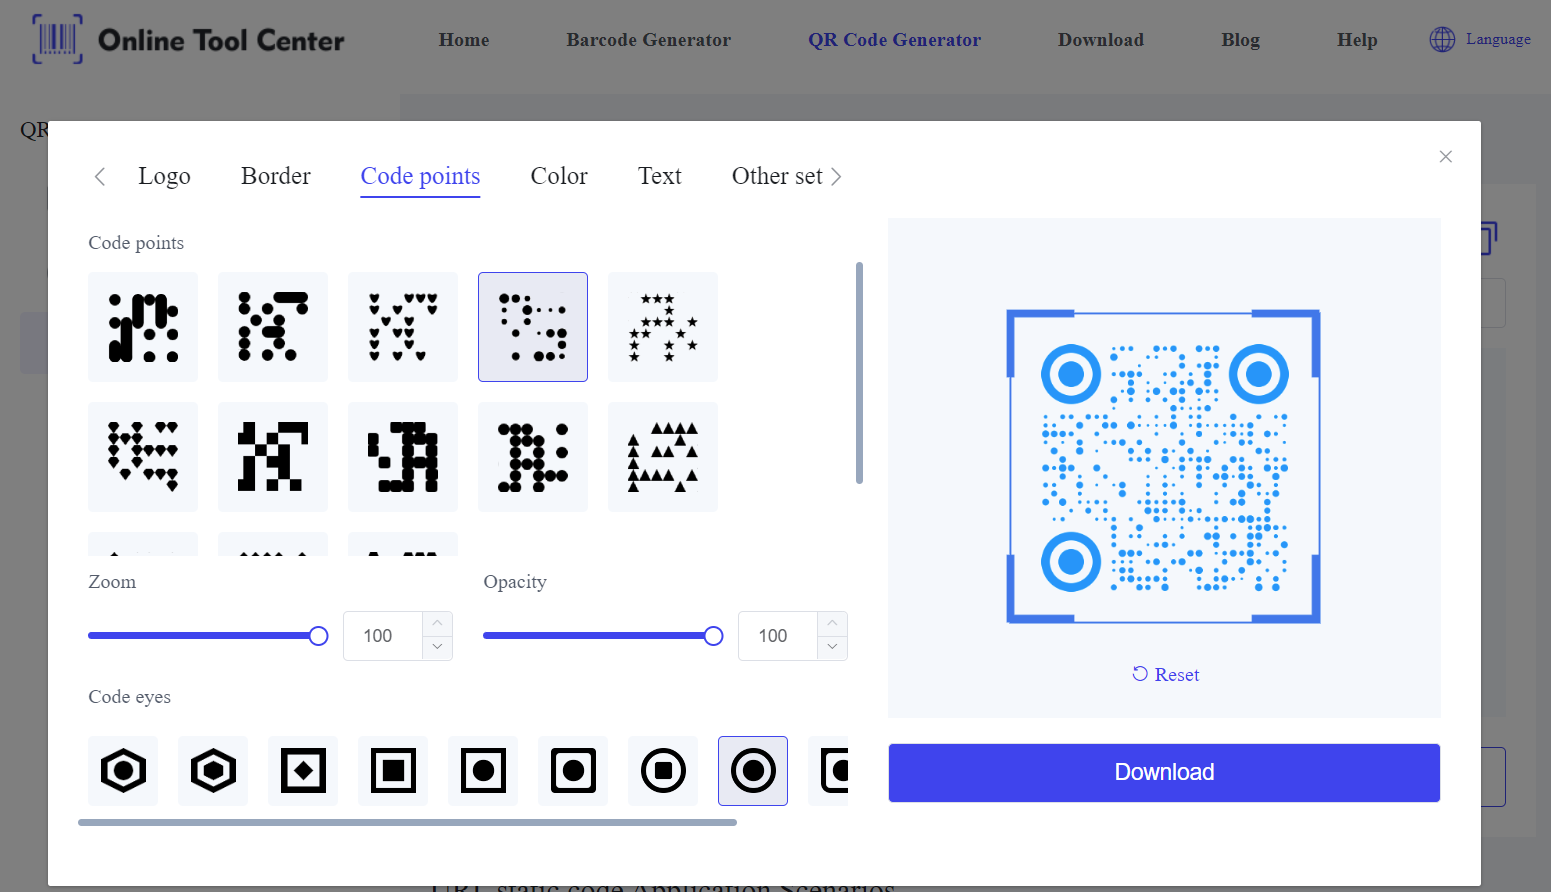
Task: Click the QR code preview image
Action: click(x=1163, y=466)
